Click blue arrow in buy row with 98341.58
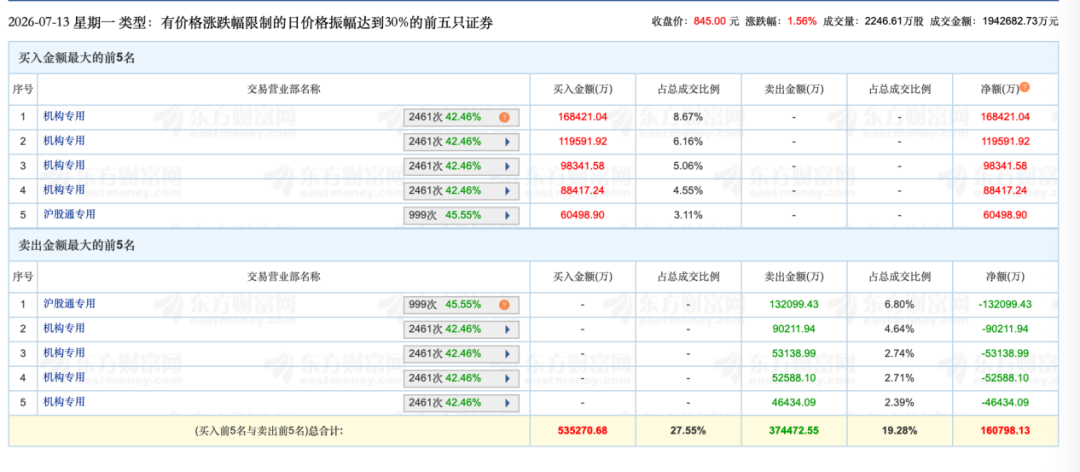 tap(508, 166)
